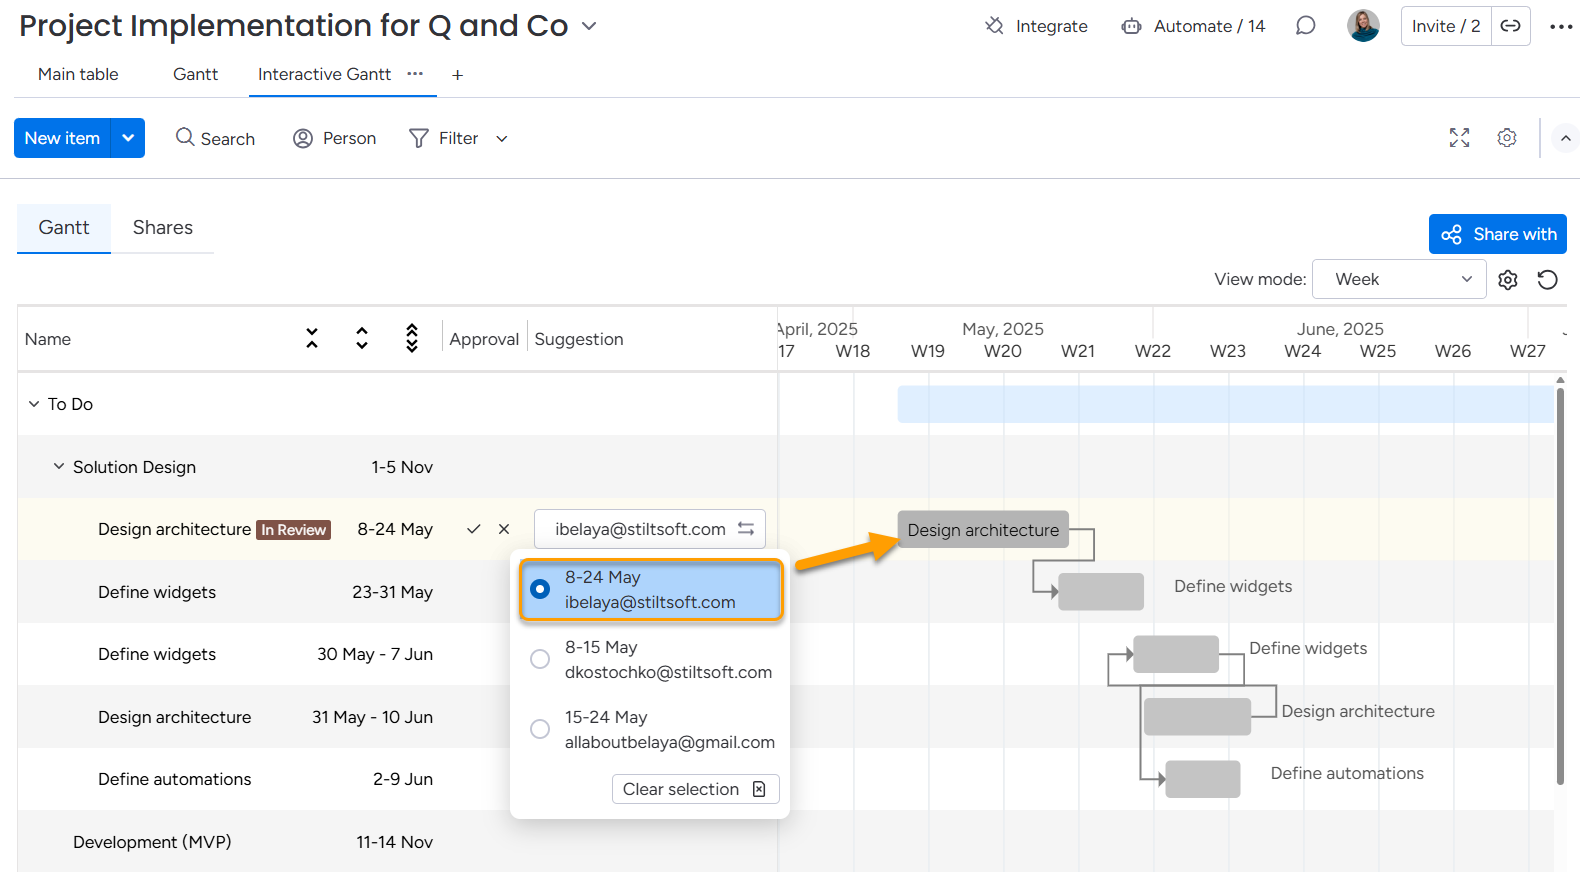Pick the 15-24 May allaboutbelaya suggestion
Image resolution: width=1580 pixels, height=872 pixels.
pyautogui.click(x=540, y=729)
